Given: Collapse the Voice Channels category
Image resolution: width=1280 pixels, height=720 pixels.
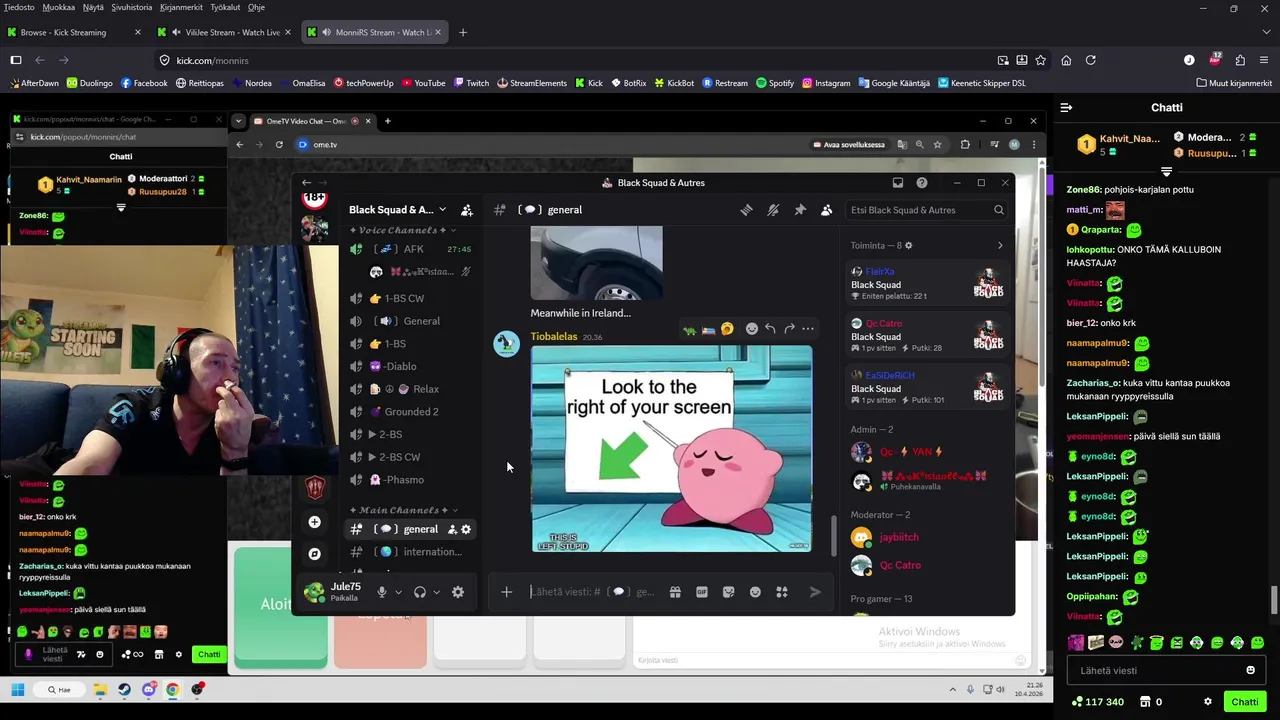Looking at the screenshot, I should [x=402, y=230].
